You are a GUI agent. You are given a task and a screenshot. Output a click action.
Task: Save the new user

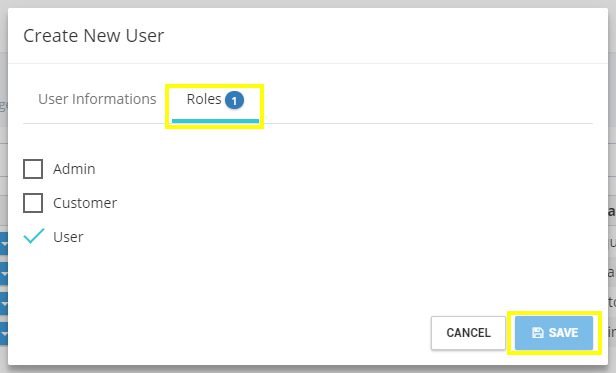click(554, 333)
